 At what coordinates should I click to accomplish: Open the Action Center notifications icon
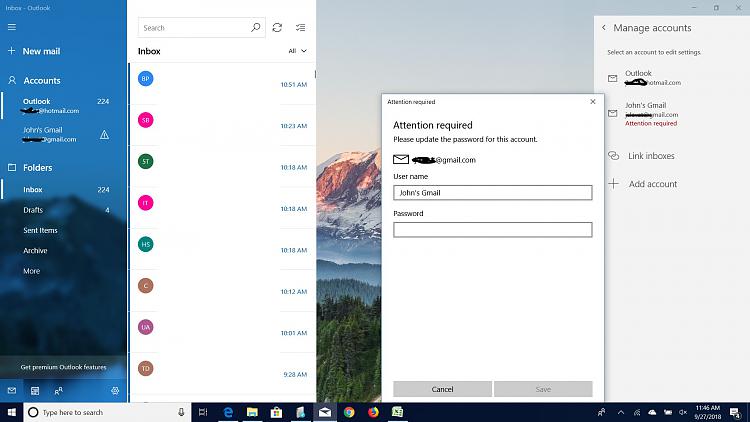tap(736, 412)
